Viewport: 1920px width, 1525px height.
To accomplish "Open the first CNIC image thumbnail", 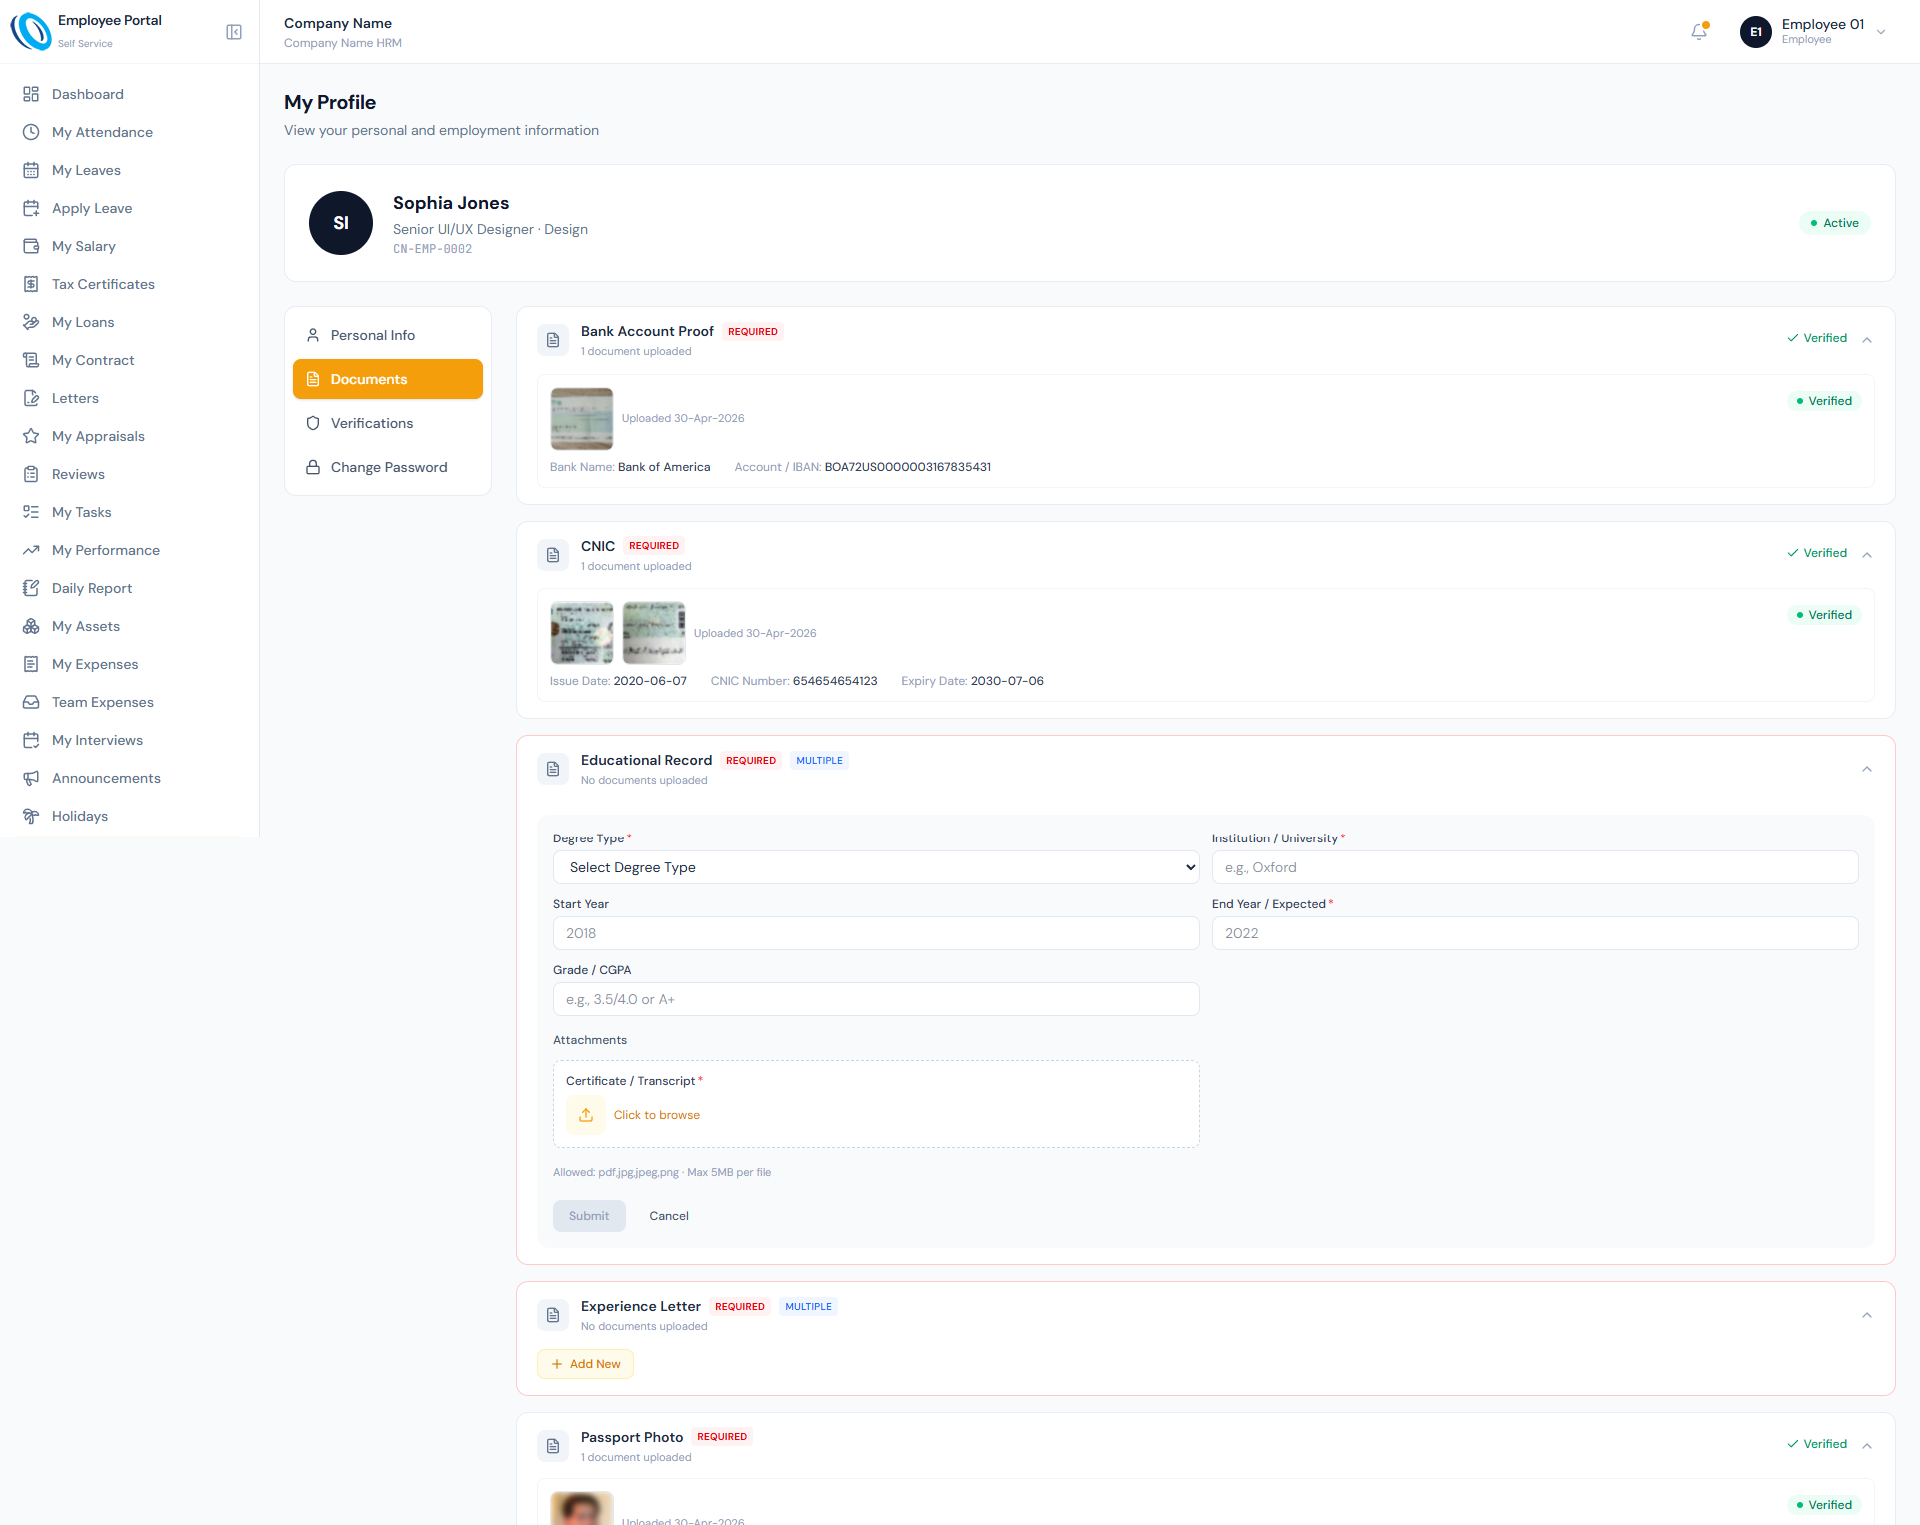I will [x=582, y=633].
